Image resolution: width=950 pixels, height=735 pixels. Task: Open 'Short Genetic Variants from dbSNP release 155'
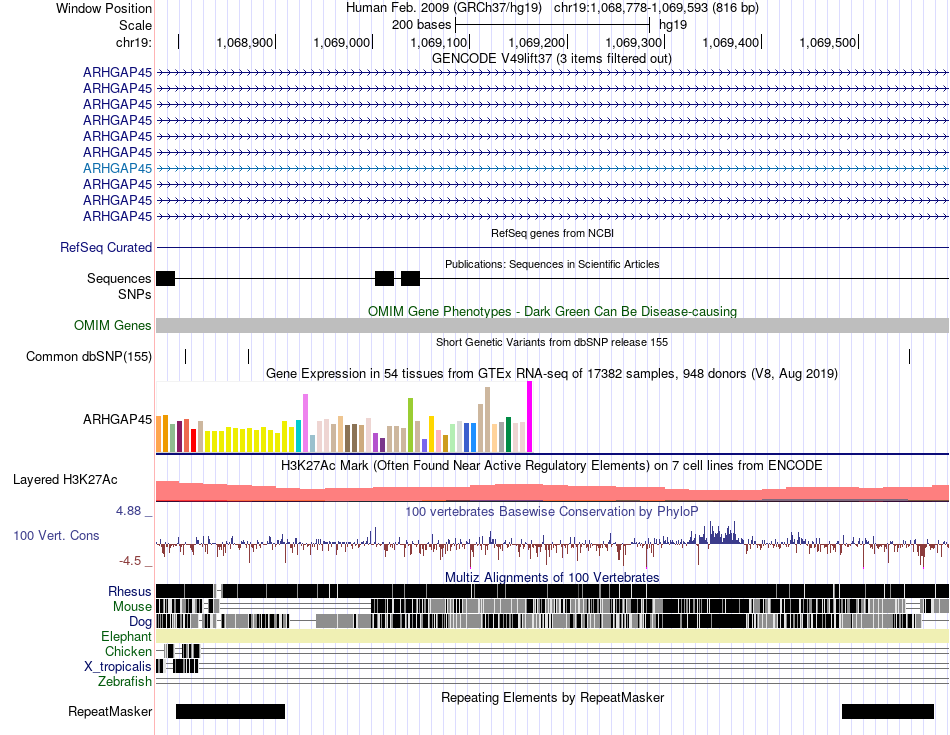(x=552, y=342)
